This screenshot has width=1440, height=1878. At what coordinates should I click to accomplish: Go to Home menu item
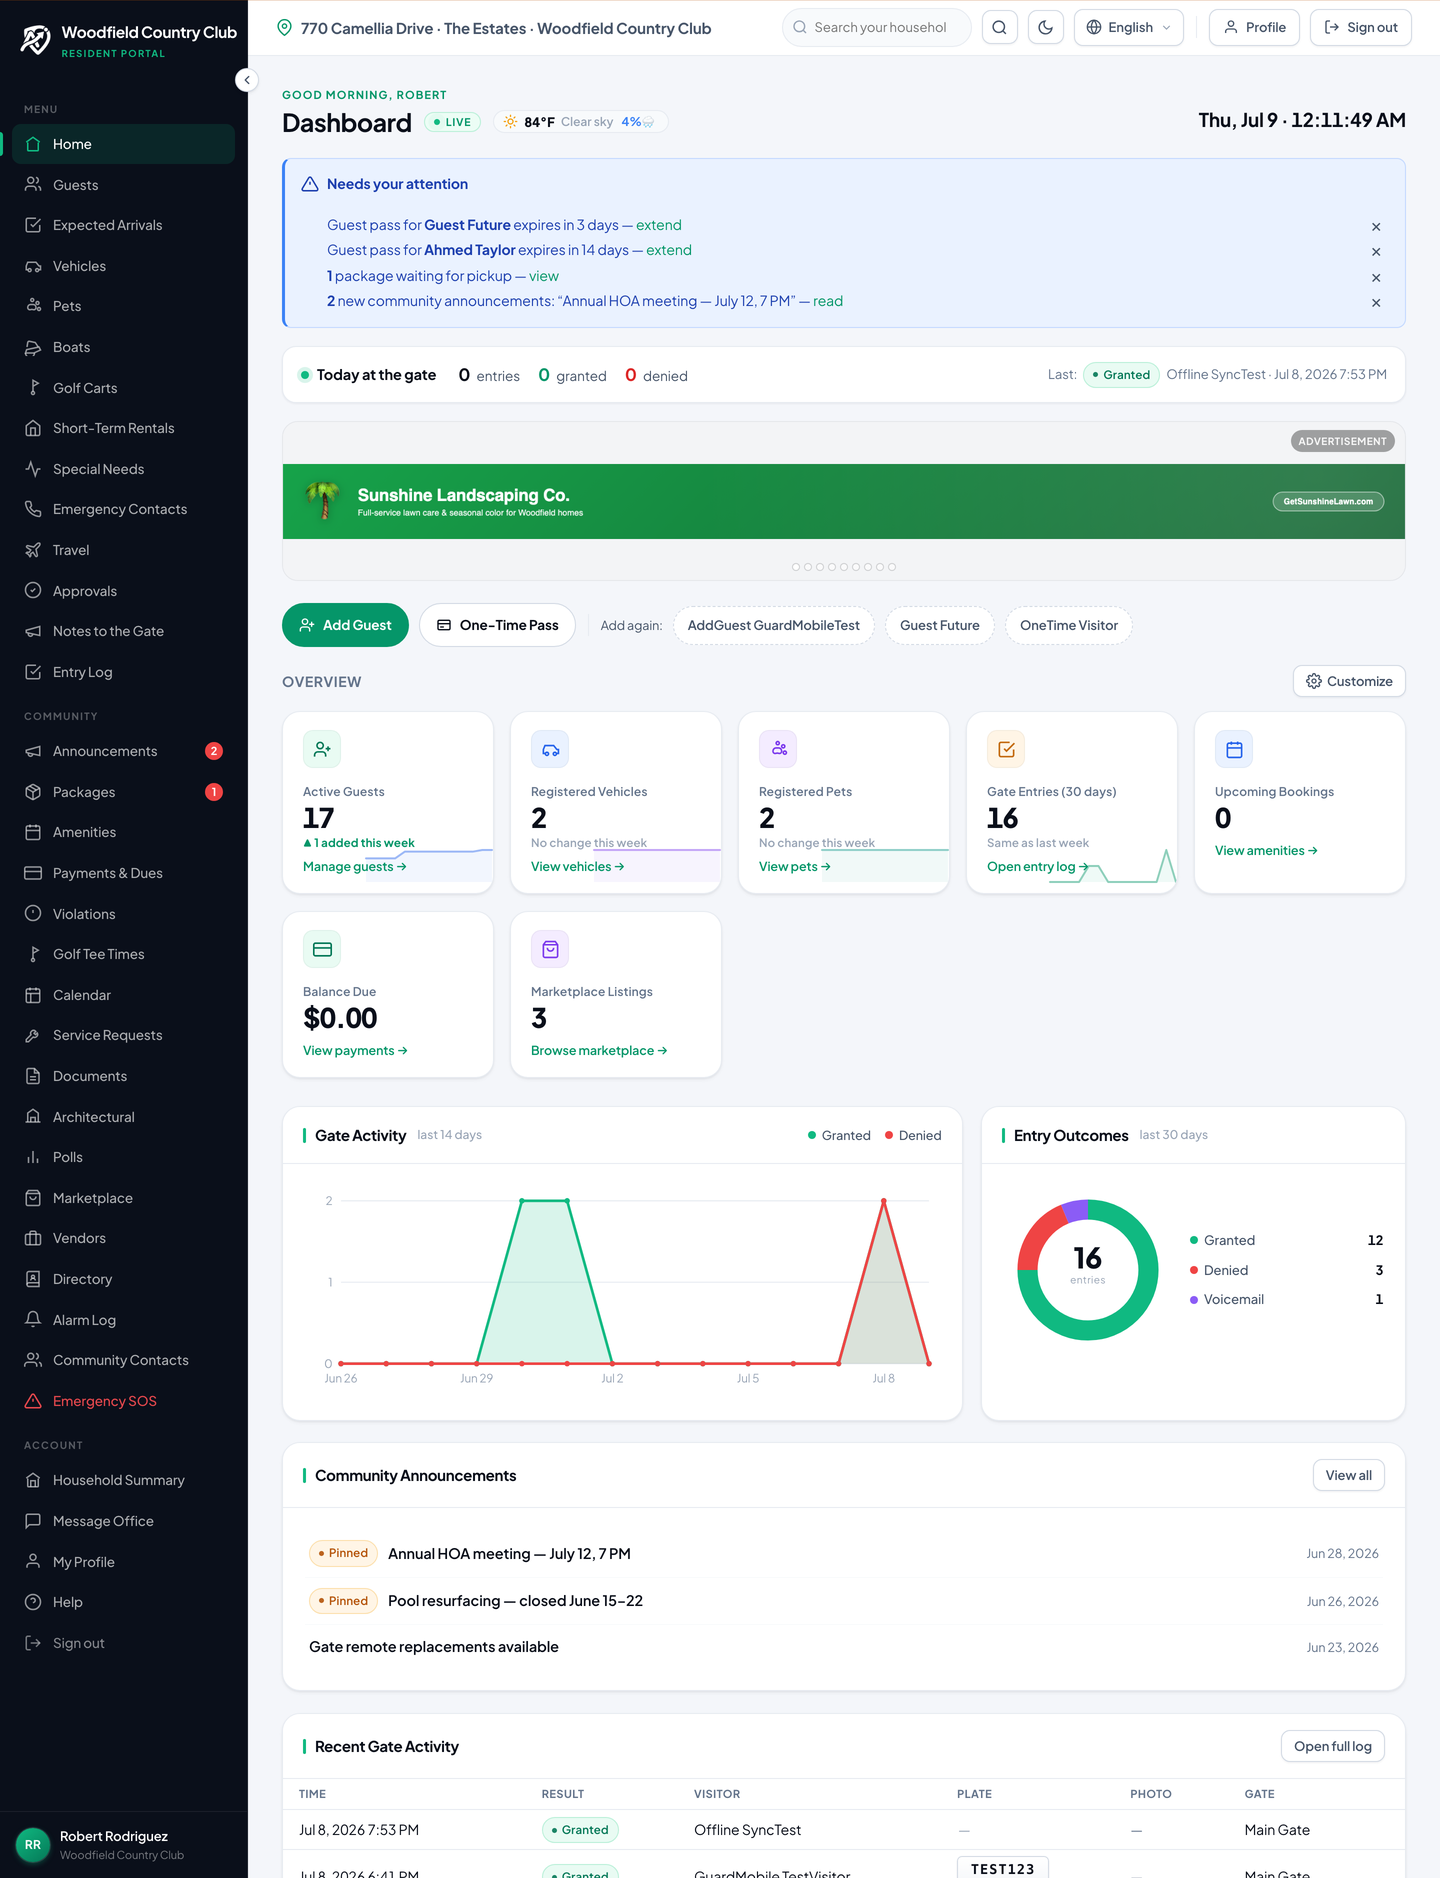tap(124, 144)
